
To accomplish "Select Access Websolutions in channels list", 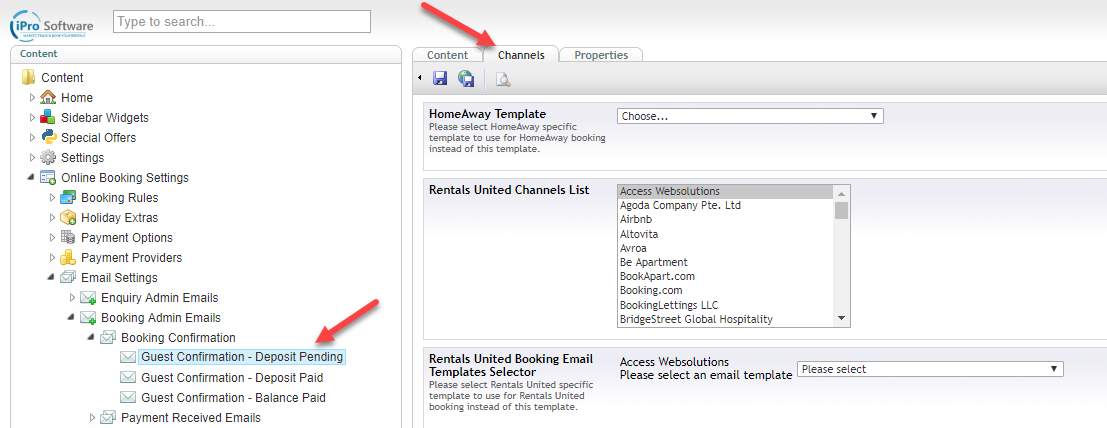I will click(725, 191).
